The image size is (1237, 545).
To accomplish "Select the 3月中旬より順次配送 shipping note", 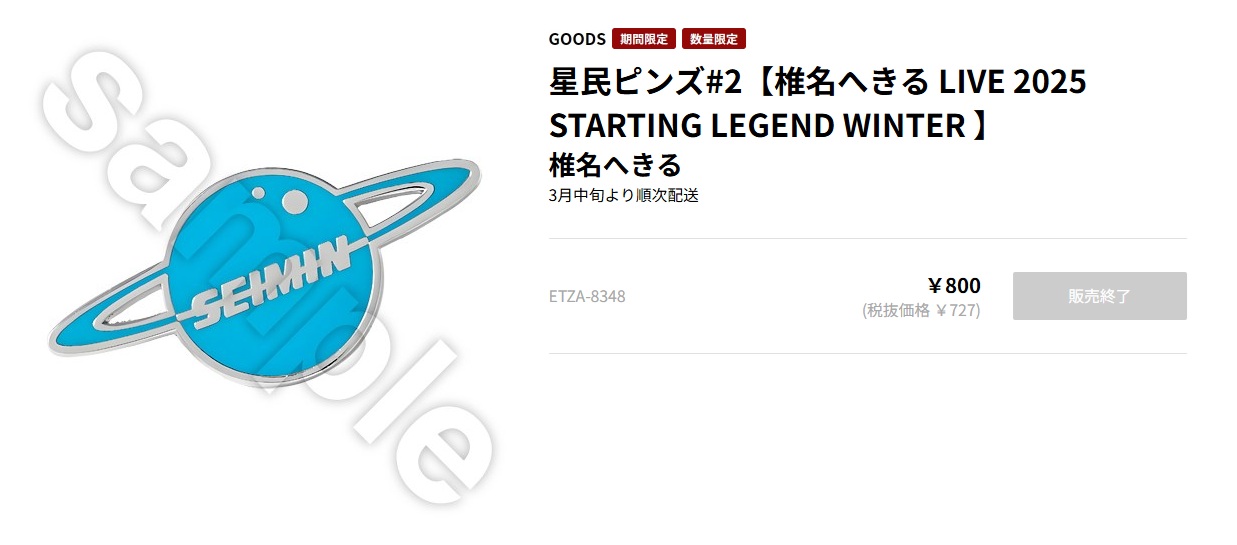I will pyautogui.click(x=624, y=195).
